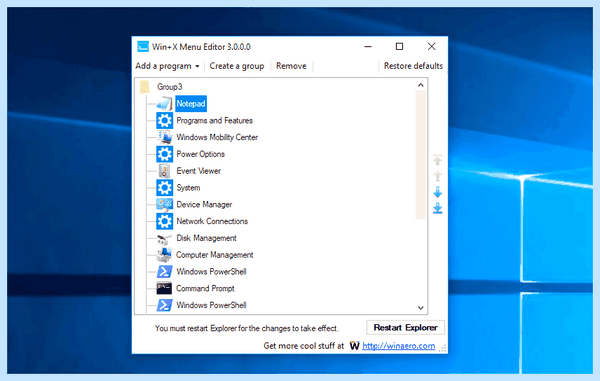Click the Device Manager icon in list
Image resolution: width=600 pixels, height=381 pixels.
point(164,204)
